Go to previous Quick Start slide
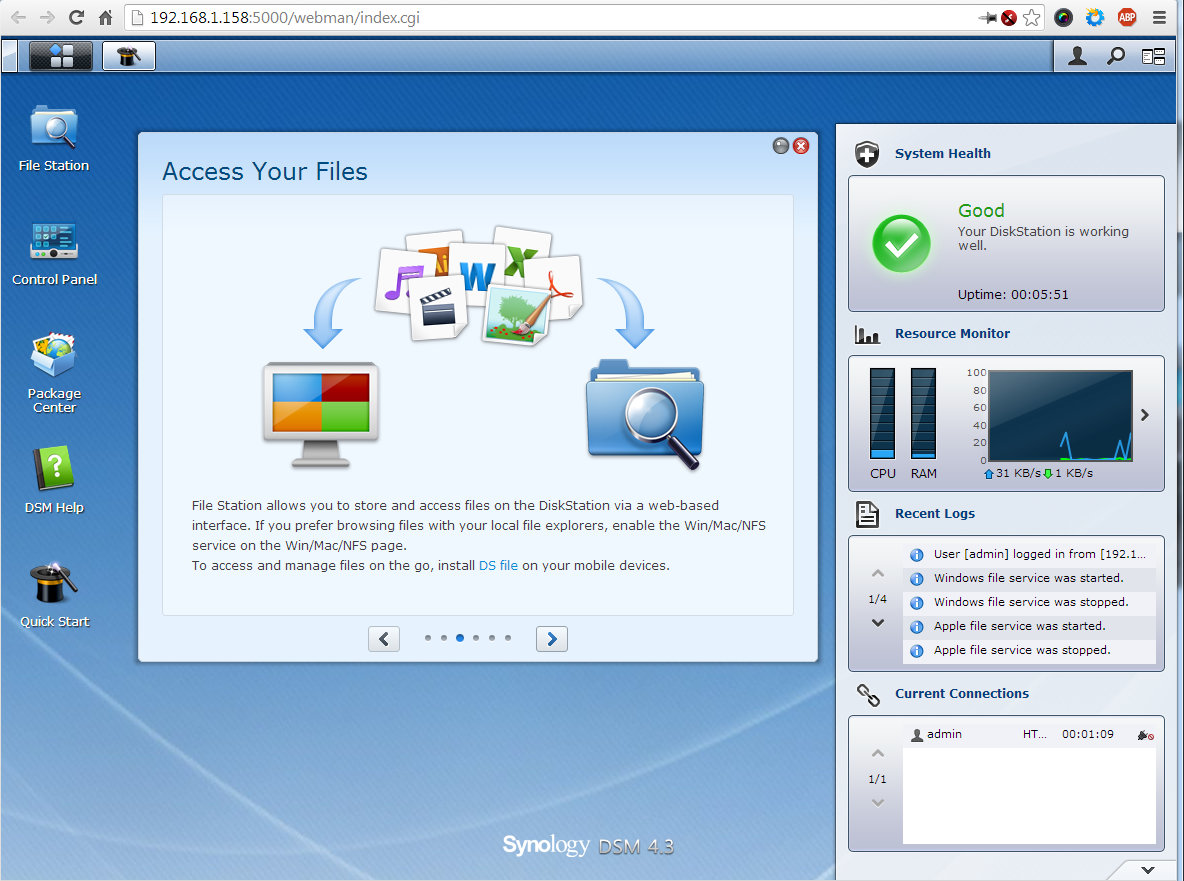The height and width of the screenshot is (881, 1184). tap(384, 638)
